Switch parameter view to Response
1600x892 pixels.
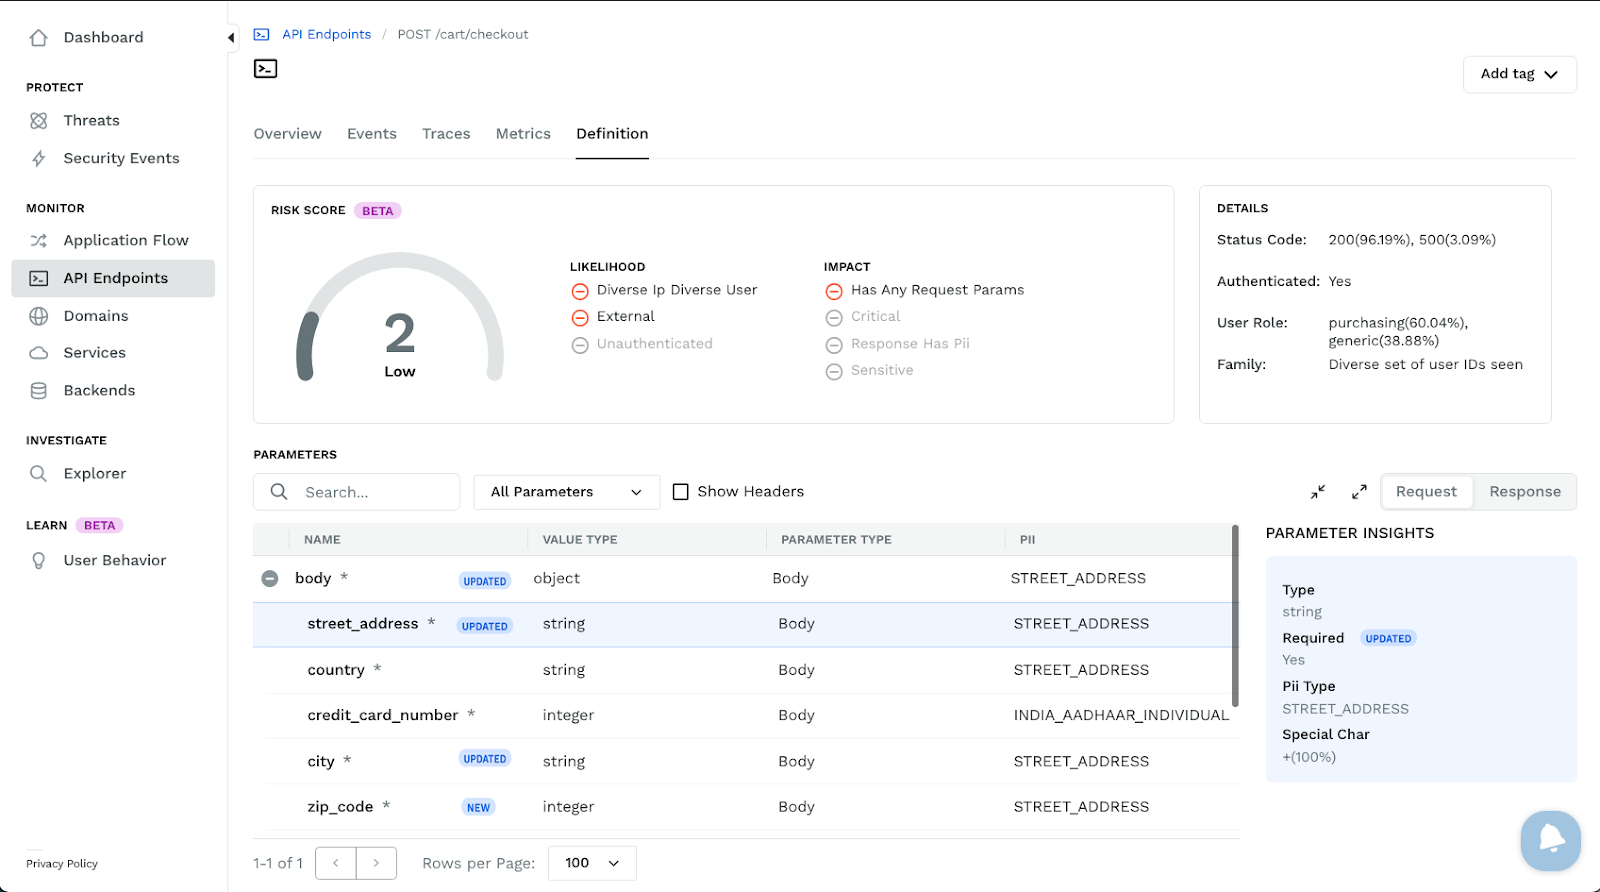click(x=1524, y=492)
